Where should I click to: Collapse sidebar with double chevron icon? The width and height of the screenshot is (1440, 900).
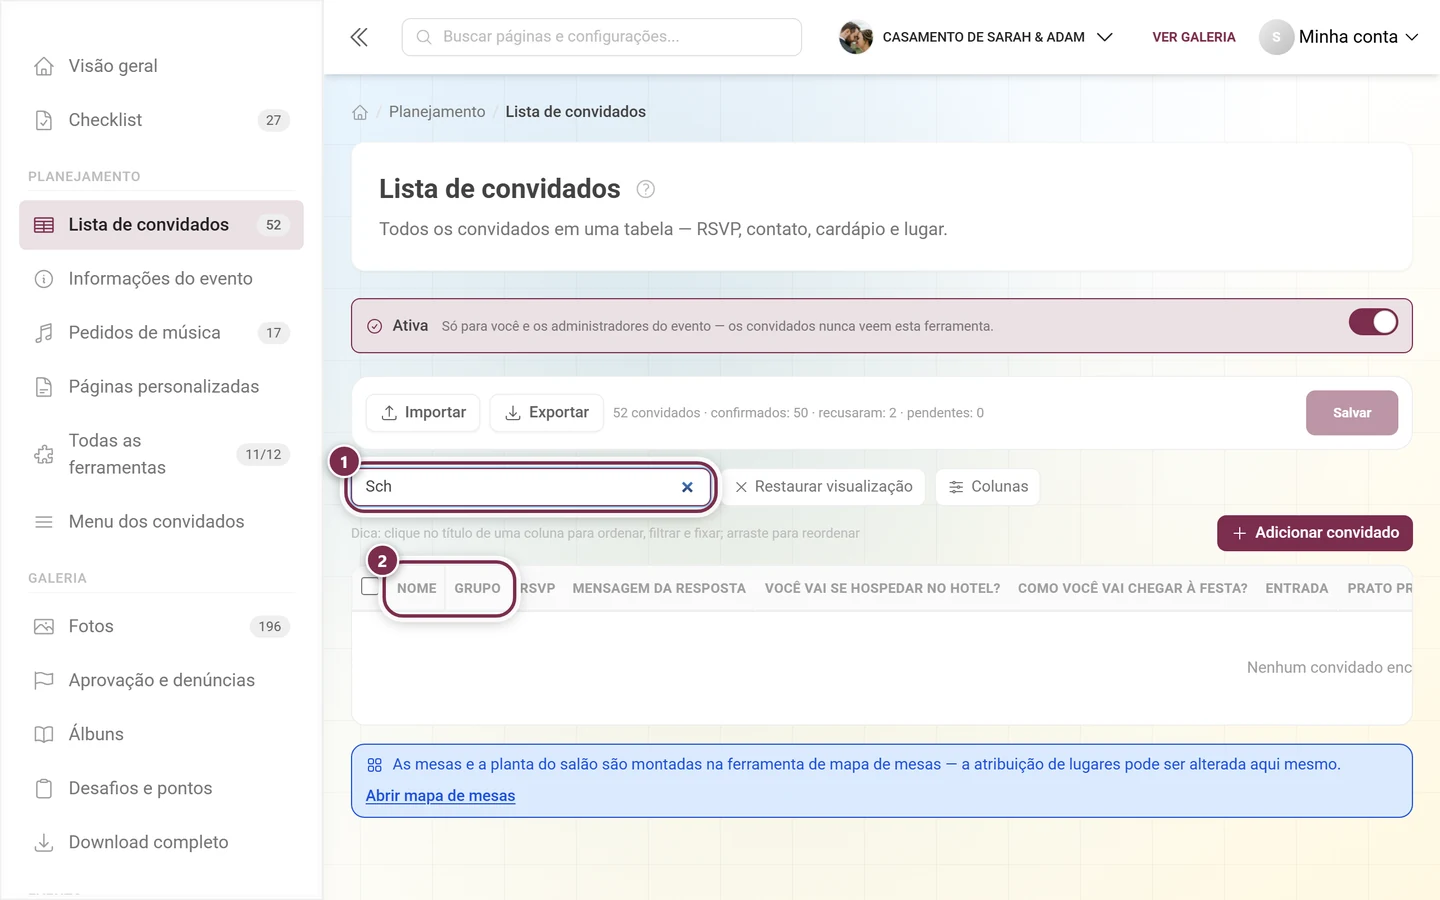359,37
